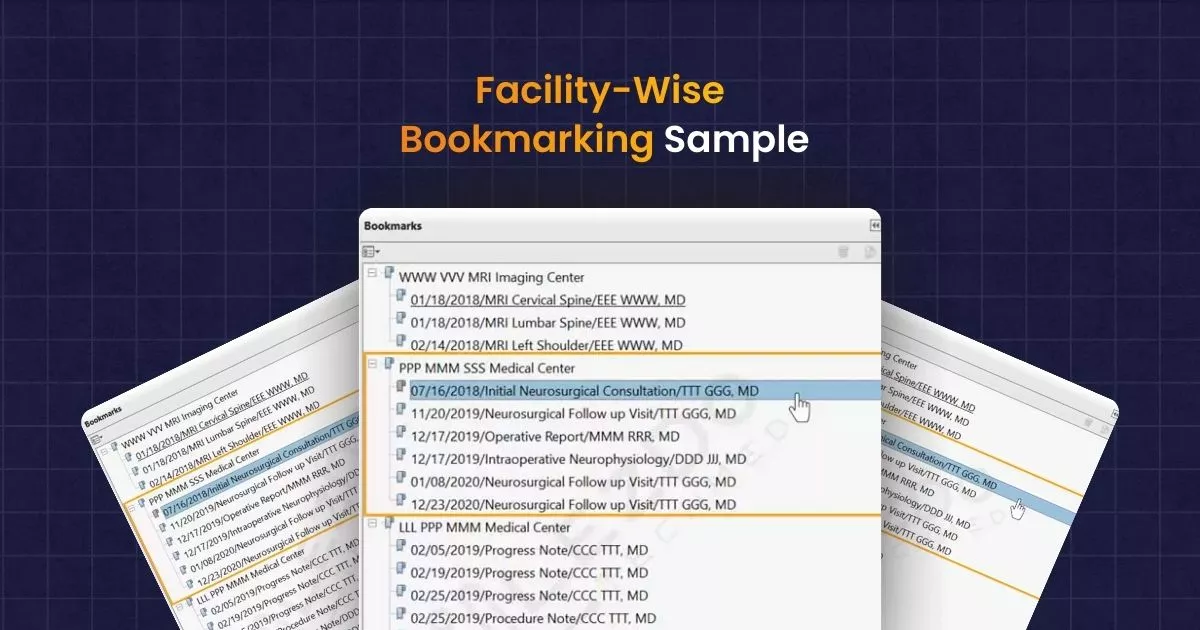Click the bookmark icon beside 12/17/2019 Operative Report
Image resolution: width=1200 pixels, height=630 pixels.
pyautogui.click(x=399, y=436)
